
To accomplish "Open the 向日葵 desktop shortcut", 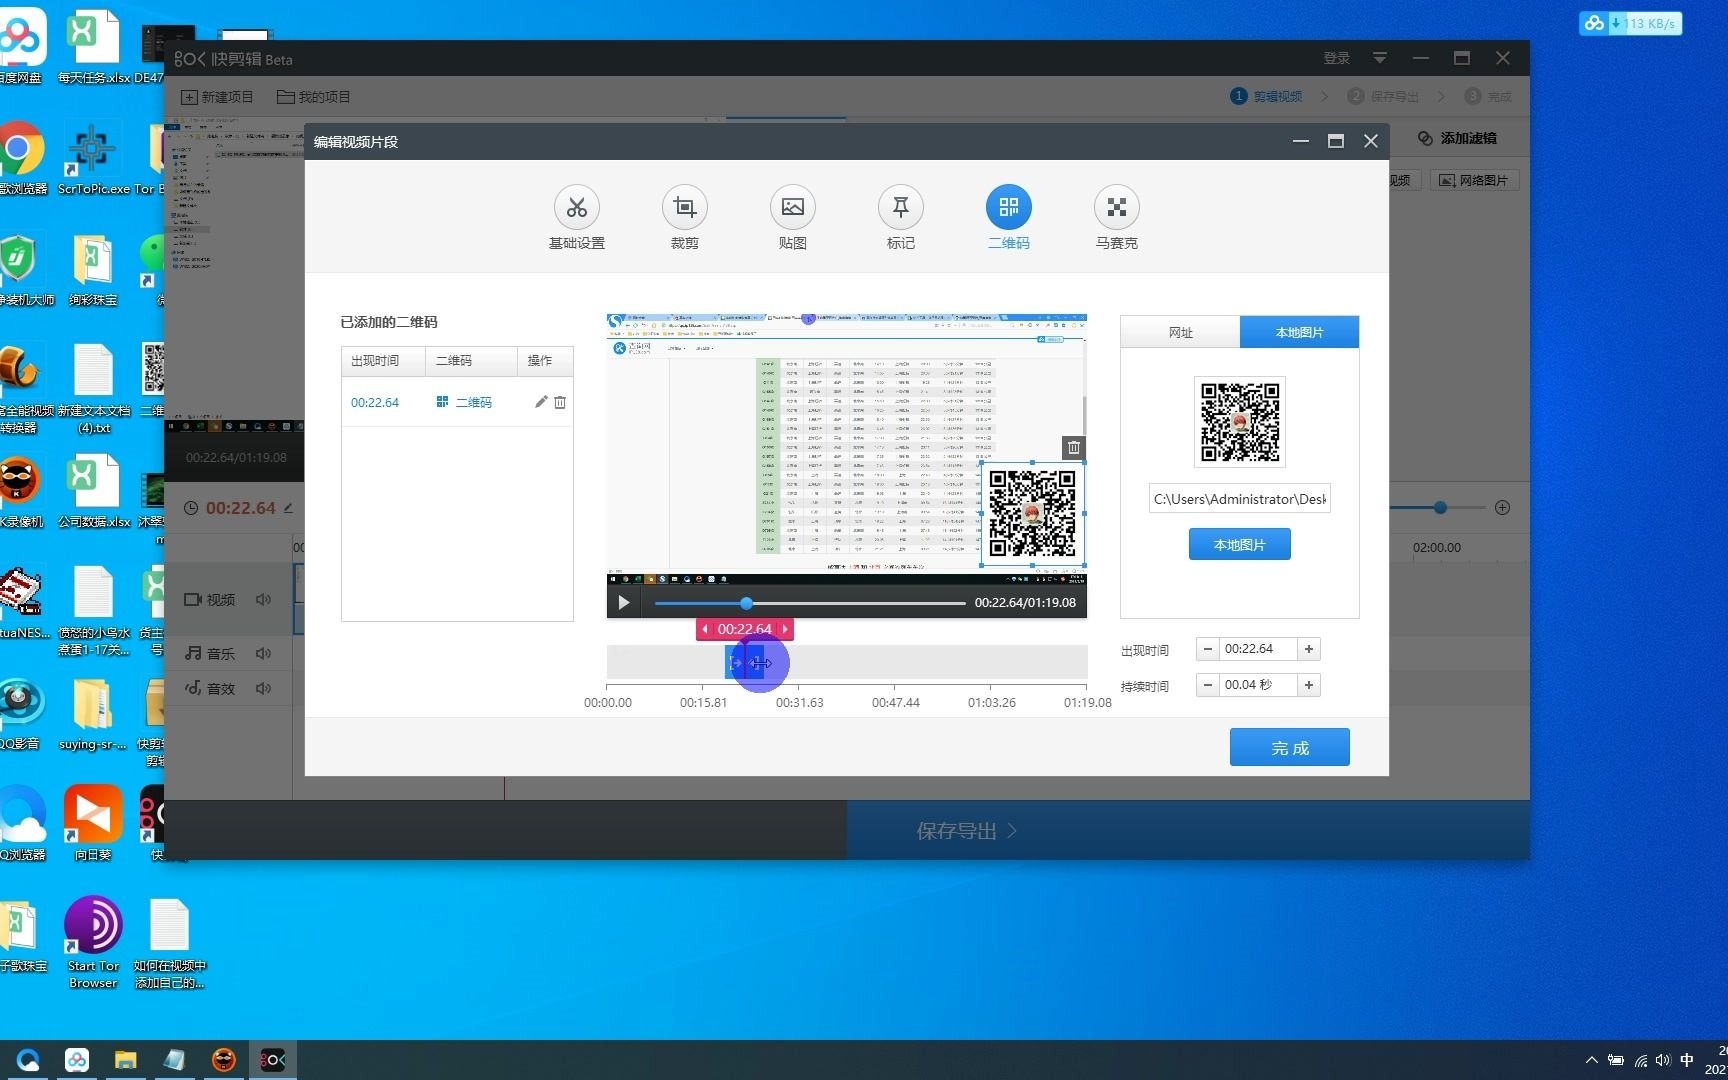I will [x=93, y=822].
